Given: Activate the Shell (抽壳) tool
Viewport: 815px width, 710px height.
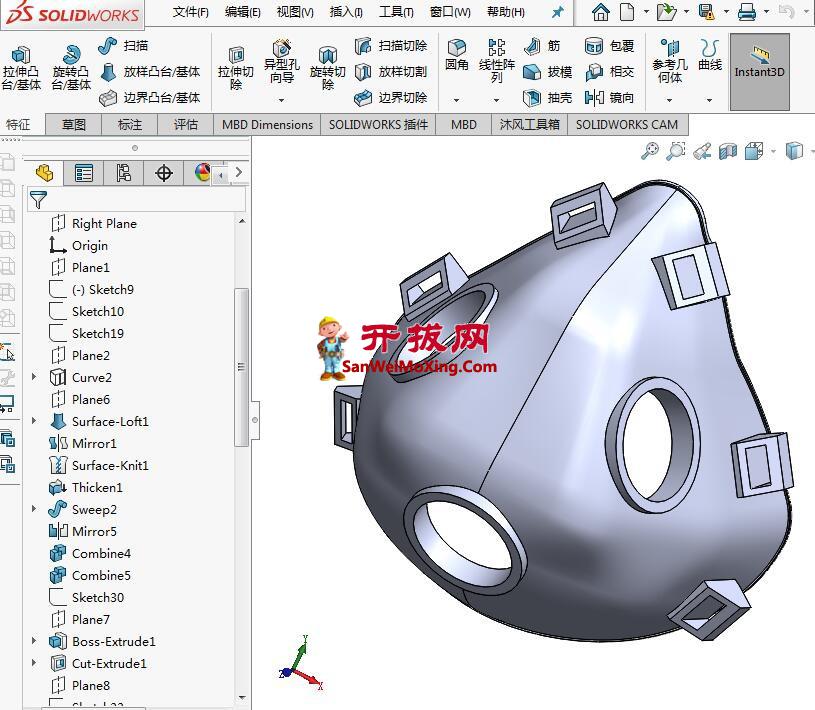Looking at the screenshot, I should click(x=547, y=98).
